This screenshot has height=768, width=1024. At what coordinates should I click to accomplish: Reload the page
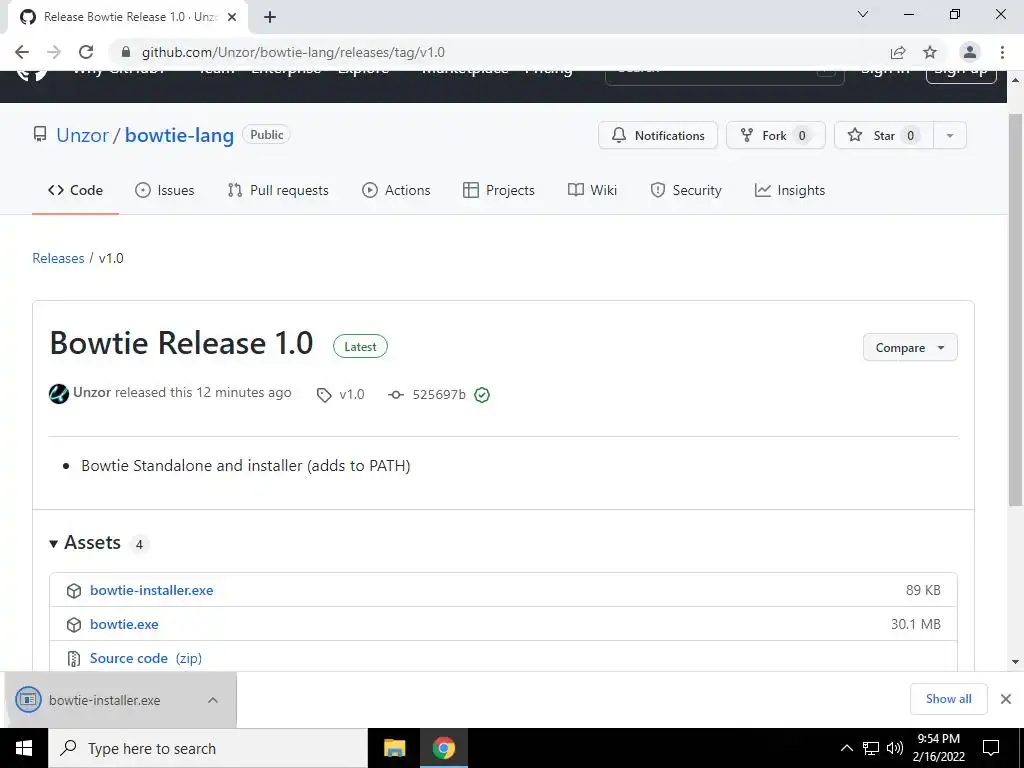86,52
